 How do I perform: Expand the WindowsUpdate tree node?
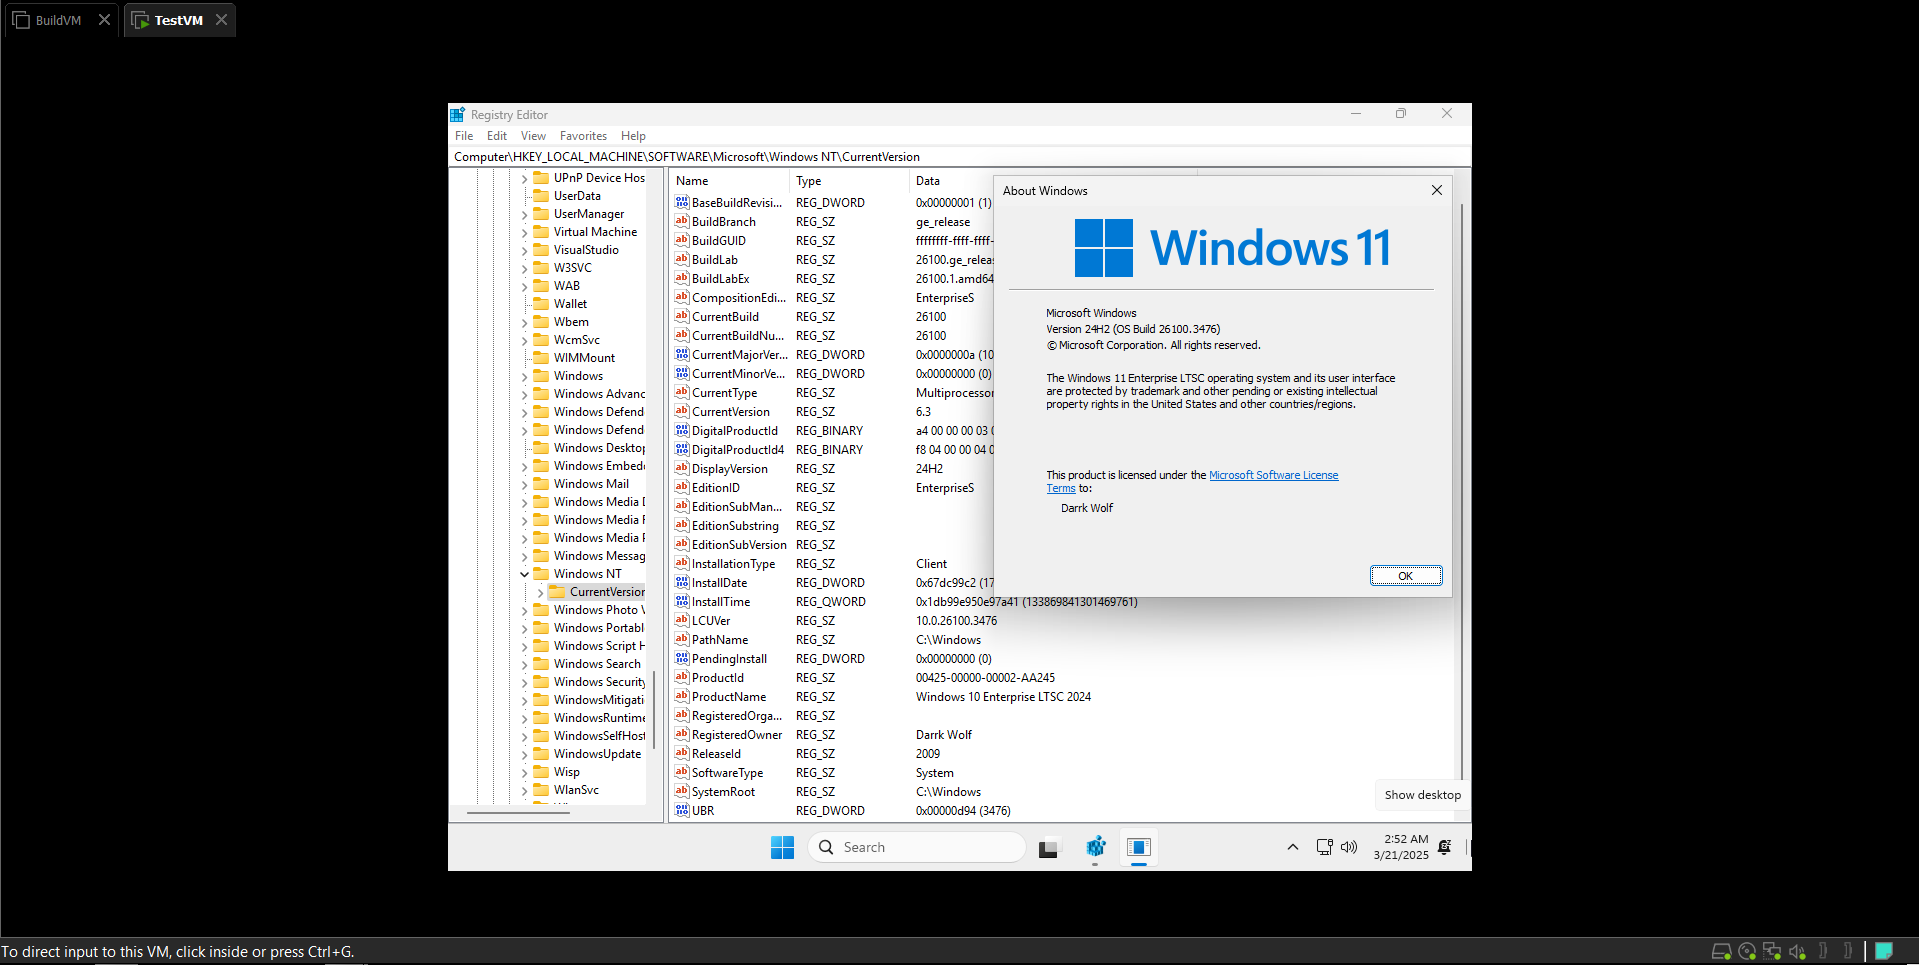pyautogui.click(x=524, y=754)
